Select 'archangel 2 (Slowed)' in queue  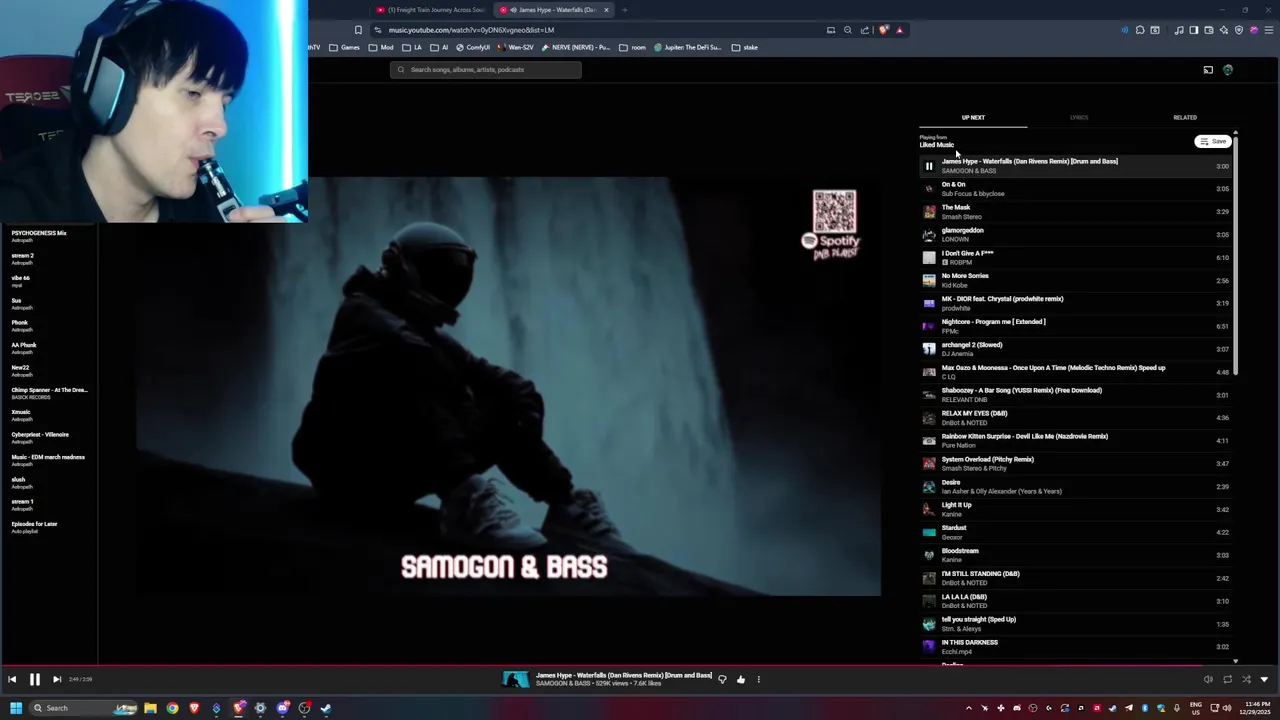(1075, 349)
